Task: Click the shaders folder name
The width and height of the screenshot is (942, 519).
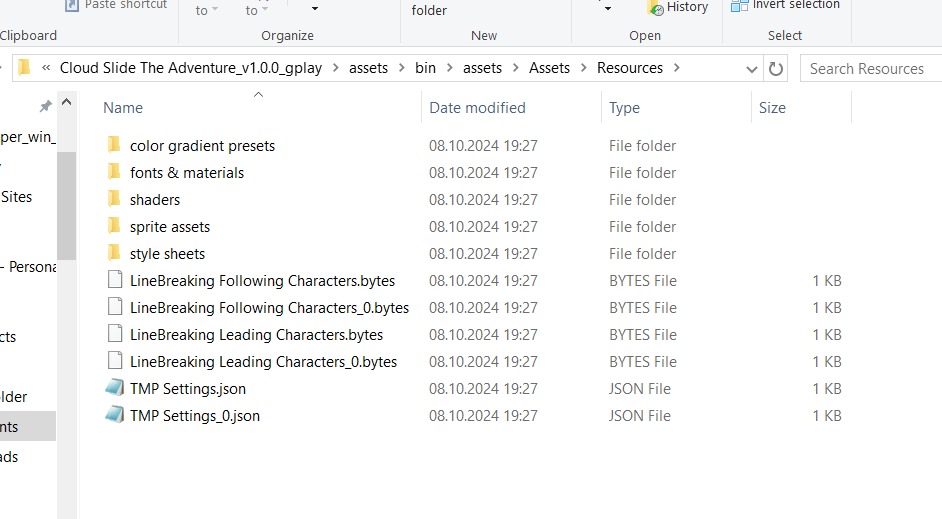Action: pos(154,199)
